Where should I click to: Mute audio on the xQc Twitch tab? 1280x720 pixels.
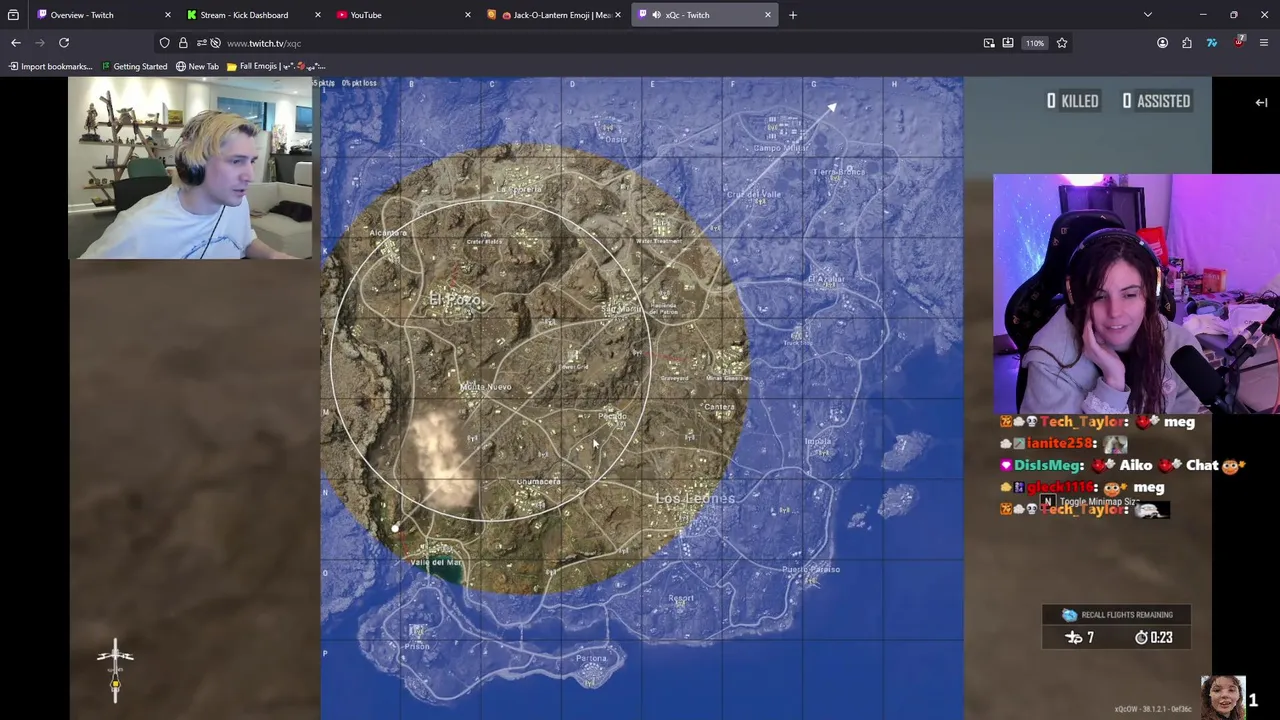[x=656, y=15]
